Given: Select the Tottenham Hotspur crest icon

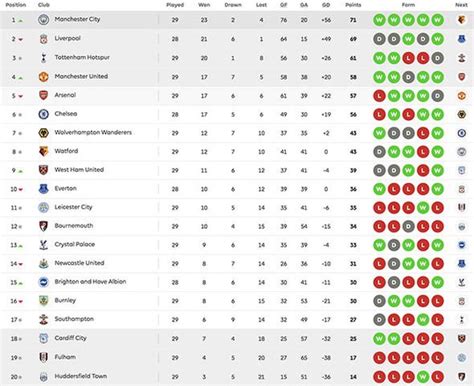Looking at the screenshot, I should click(43, 58).
